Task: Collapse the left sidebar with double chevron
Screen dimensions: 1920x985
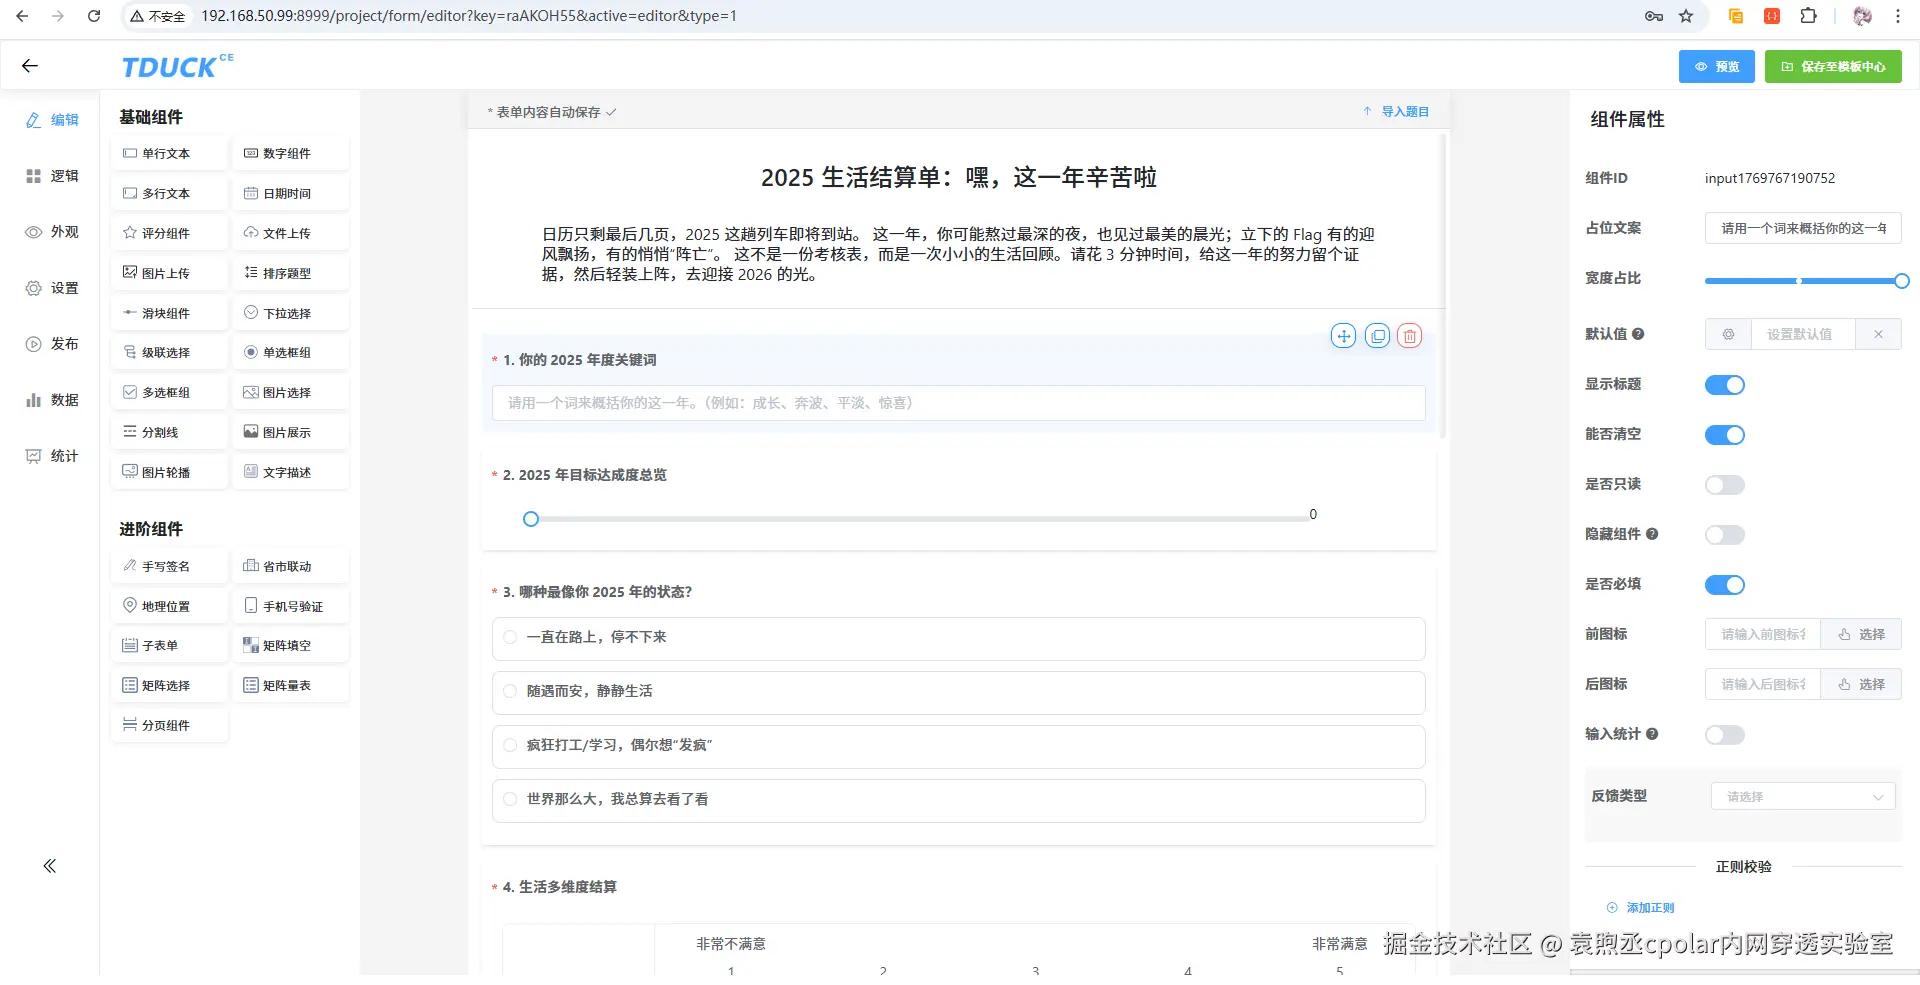Action: pyautogui.click(x=50, y=866)
